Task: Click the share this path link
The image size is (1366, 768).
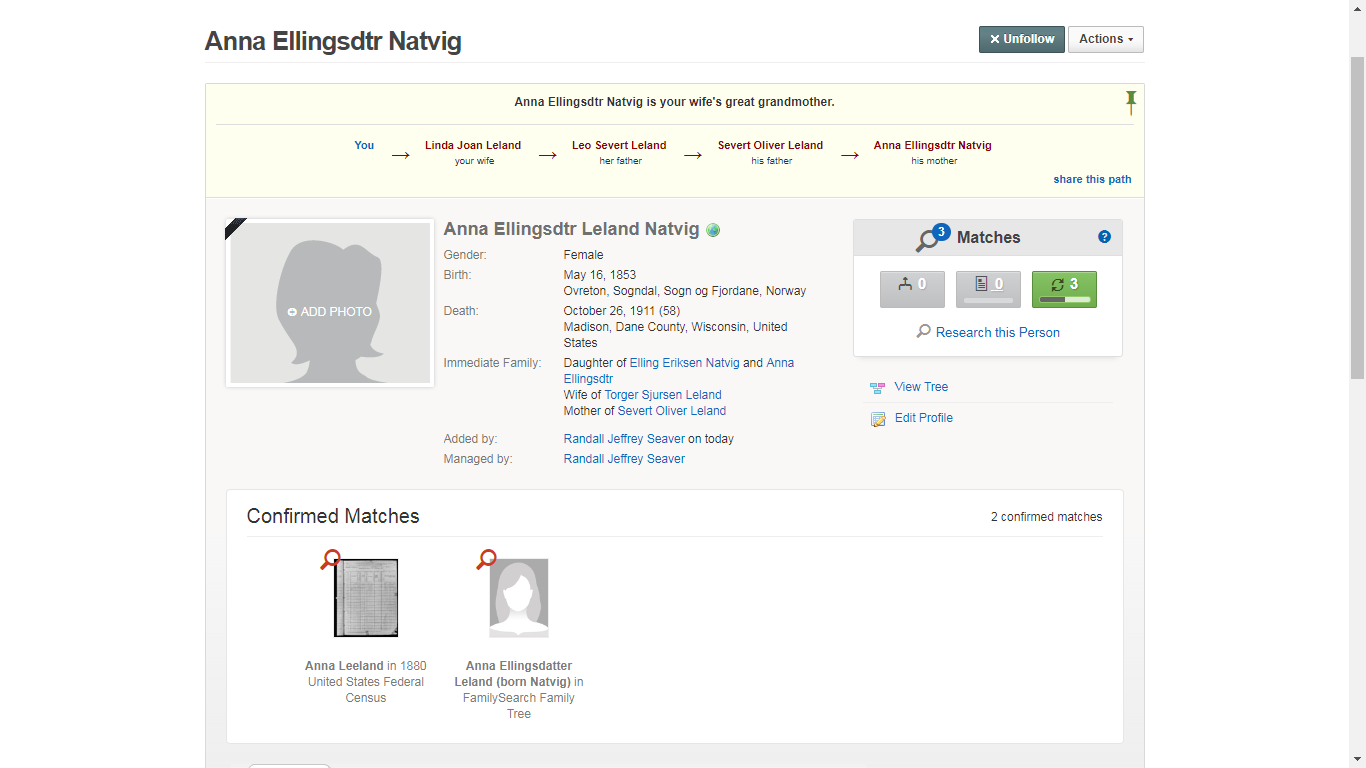Action: pyautogui.click(x=1092, y=179)
